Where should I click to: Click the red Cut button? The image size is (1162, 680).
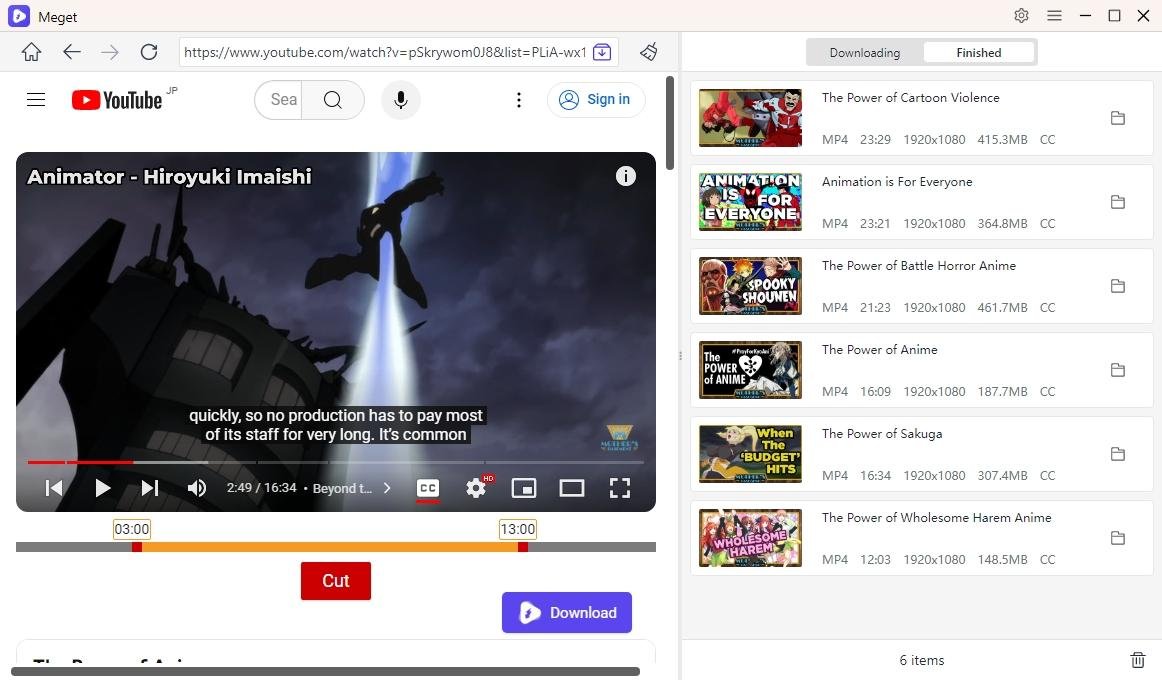pos(336,581)
